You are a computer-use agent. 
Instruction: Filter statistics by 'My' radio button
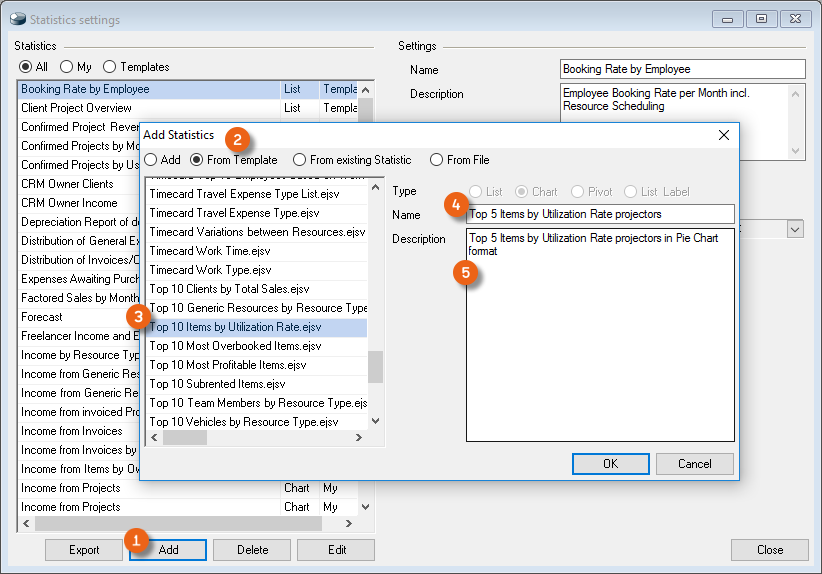pos(67,67)
